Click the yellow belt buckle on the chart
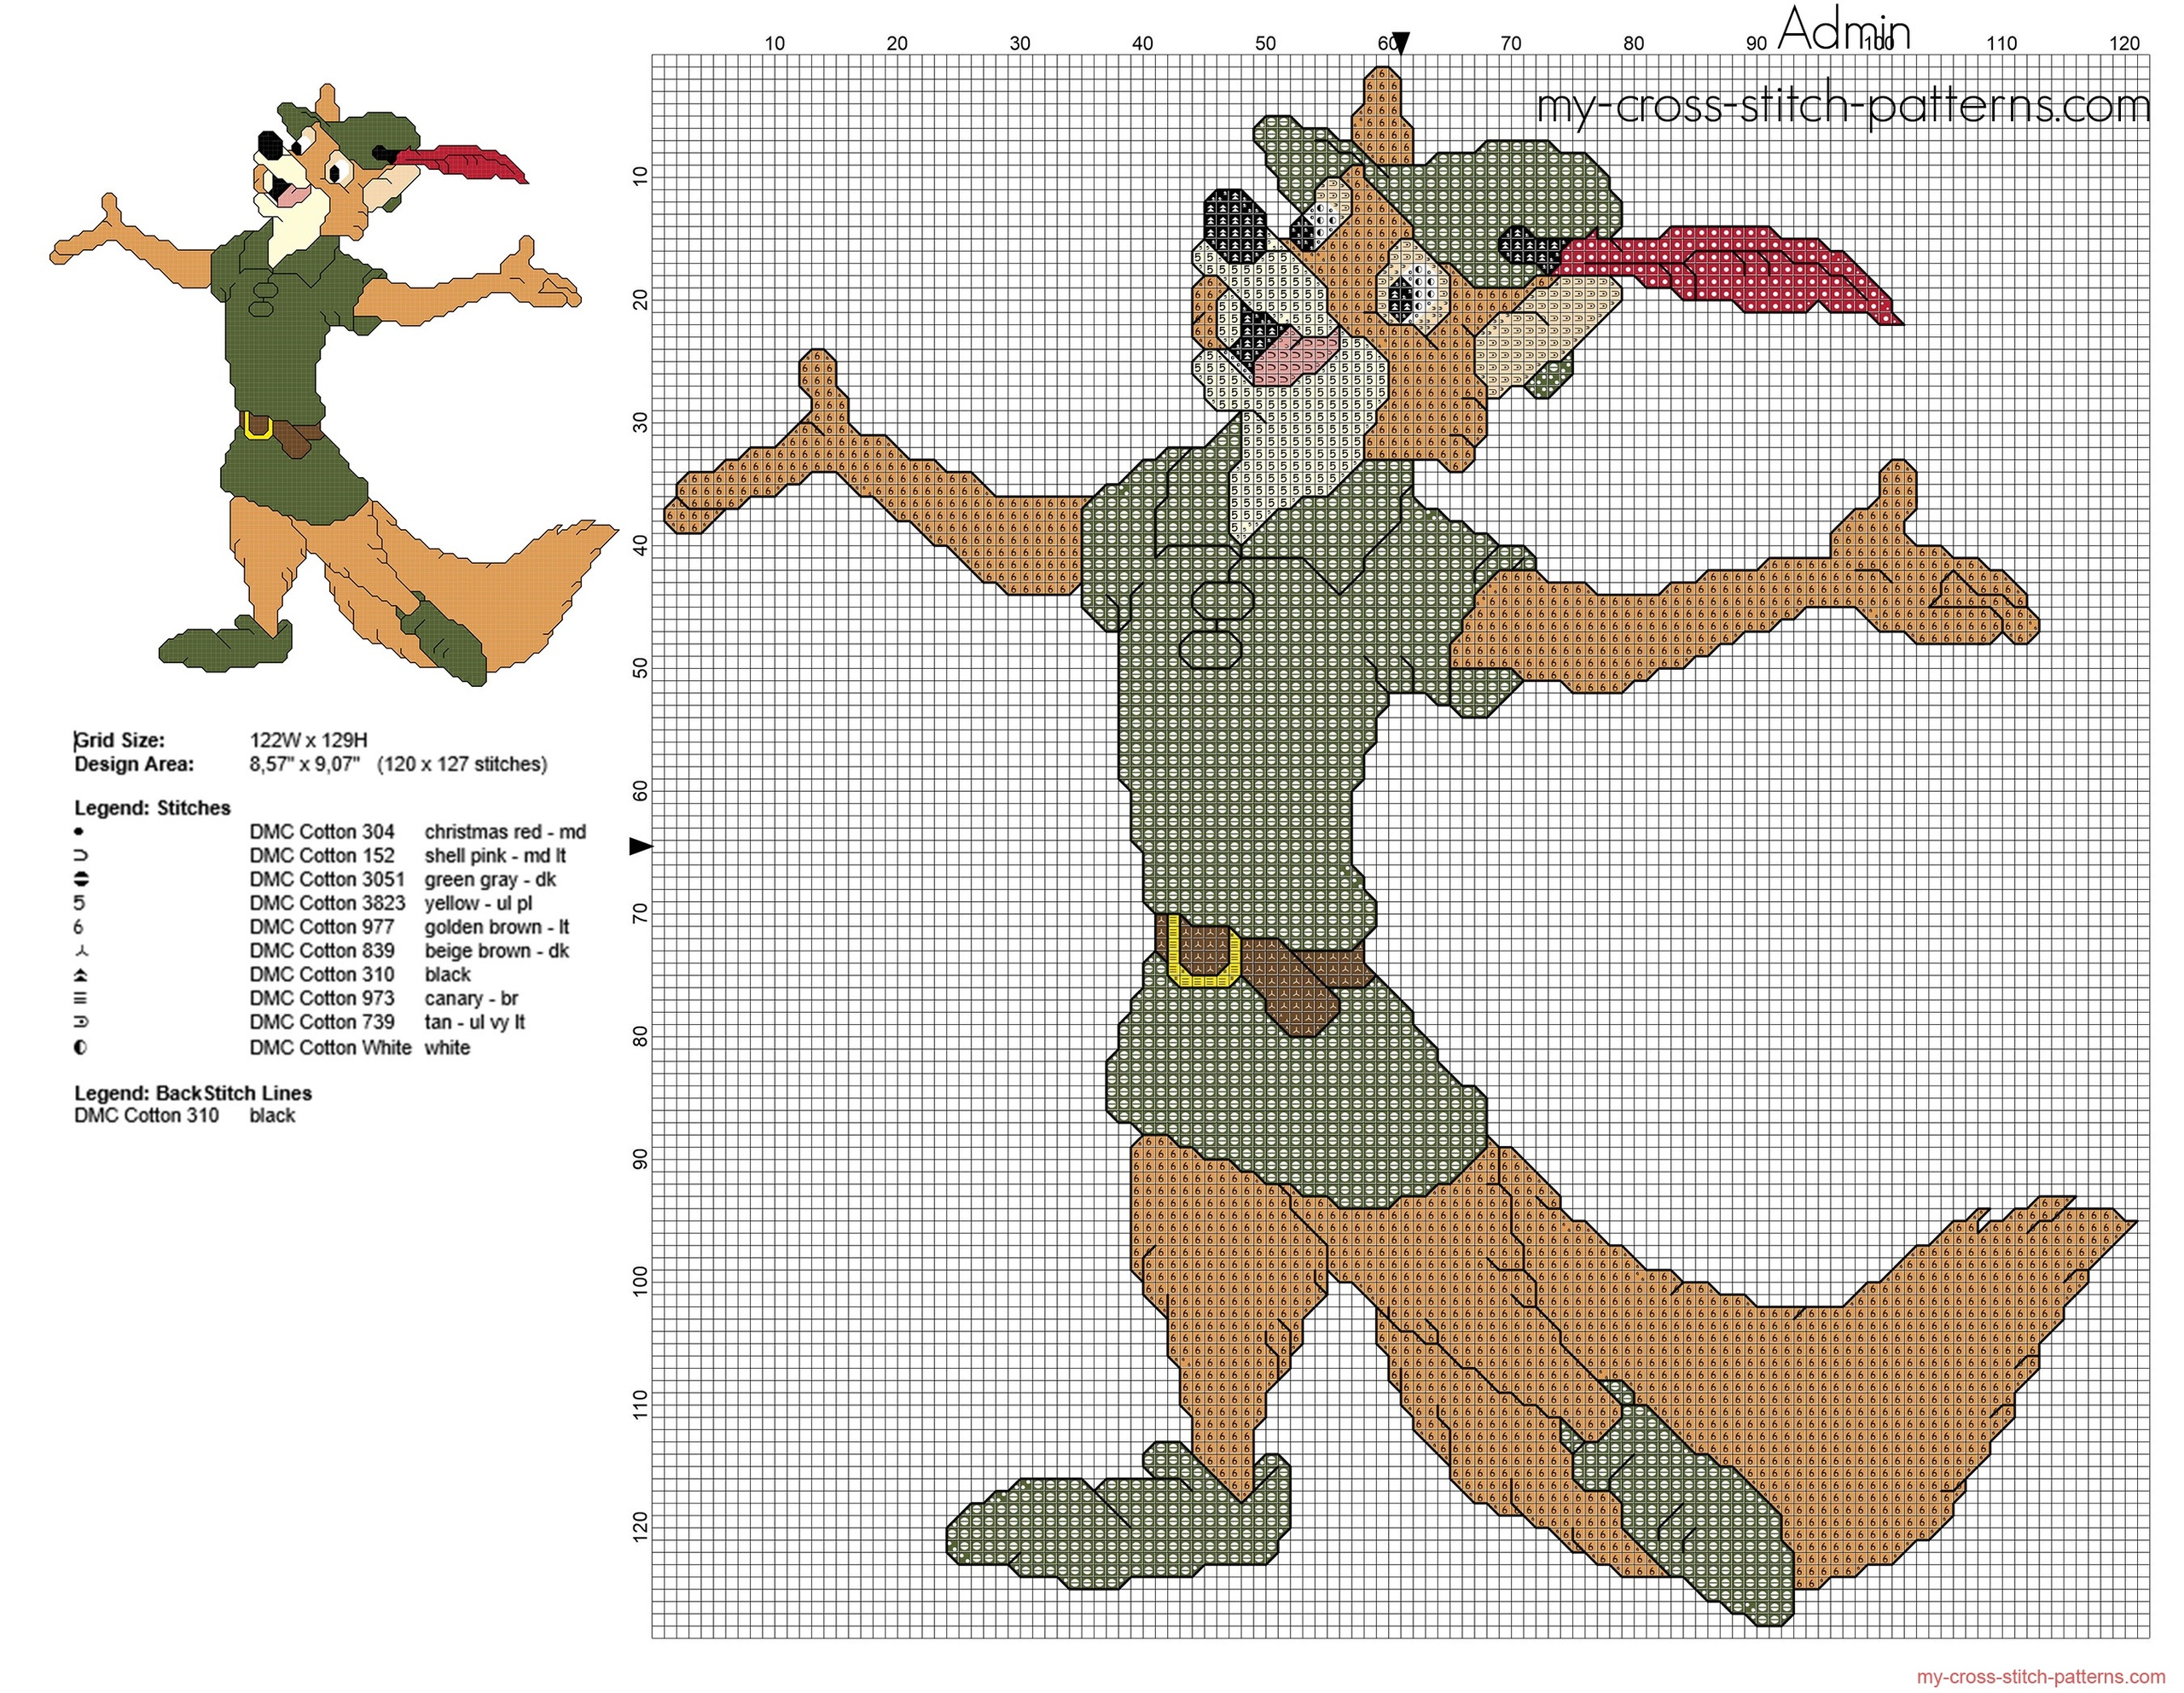Screen dimensions: 2184x1693 (1205, 950)
